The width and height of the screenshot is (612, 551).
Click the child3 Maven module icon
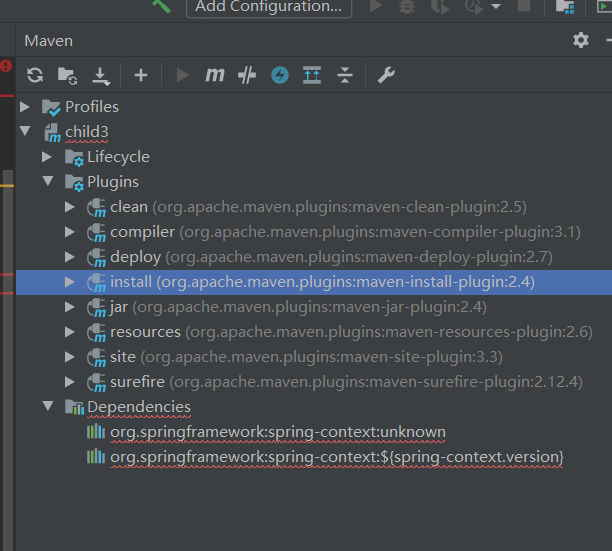[52, 133]
